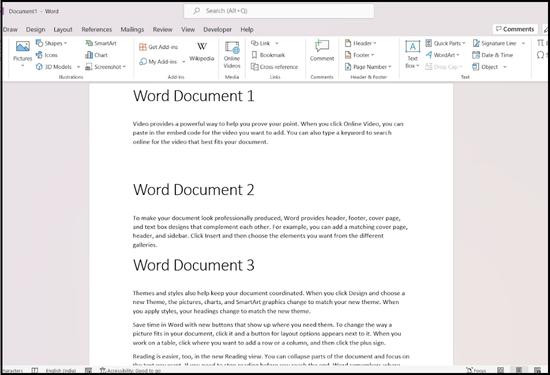Click the 'Word Document 1' heading
The width and height of the screenshot is (550, 375).
(194, 96)
